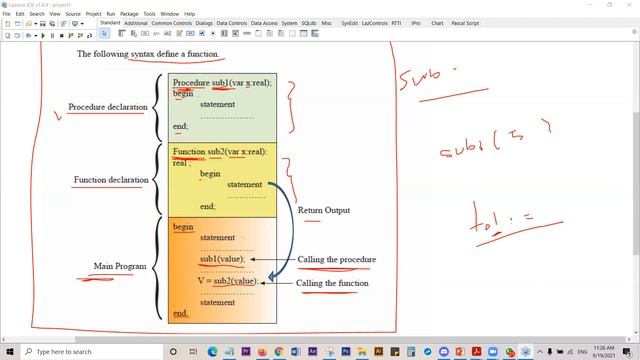Click the Save All toolbar icon
This screenshot has height=360, width=640.
(x=52, y=24)
